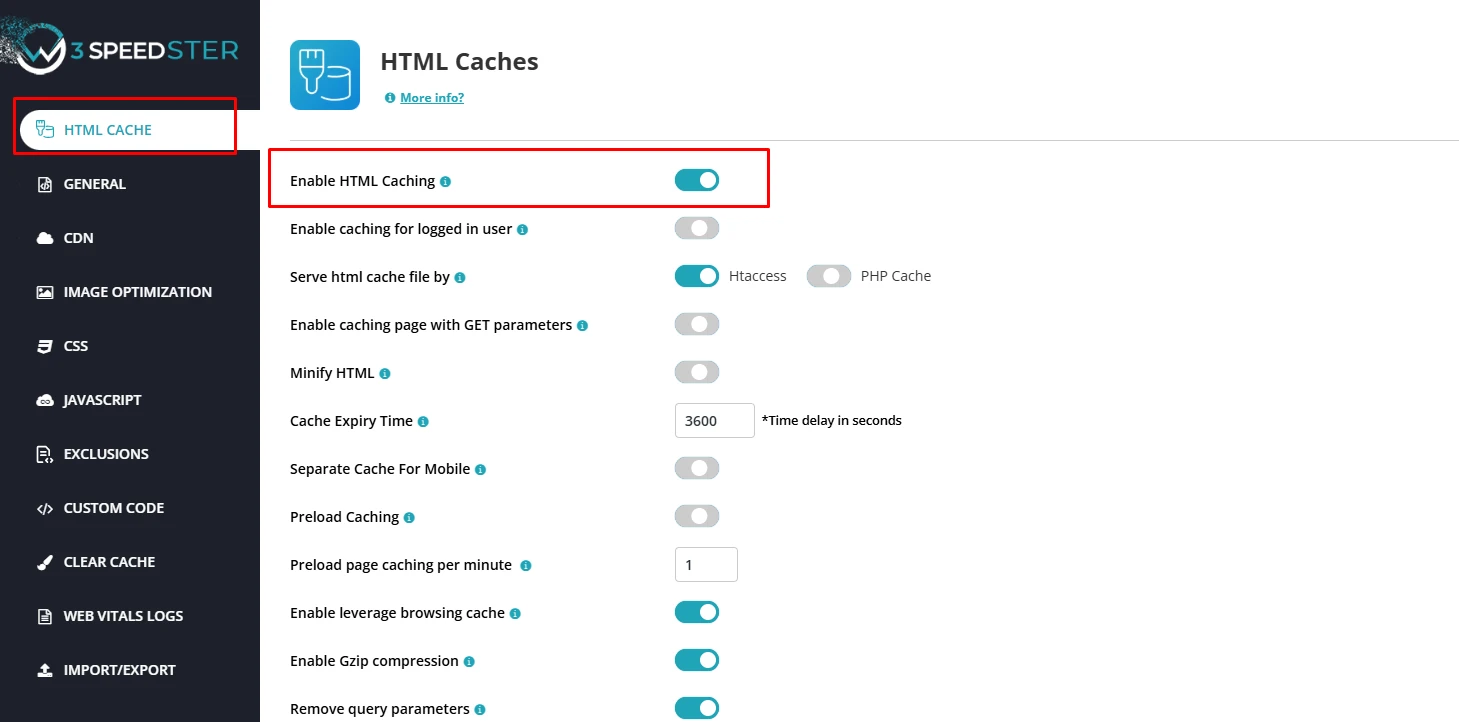Click info icon beside Separate Cache For Mobile

click(x=480, y=470)
